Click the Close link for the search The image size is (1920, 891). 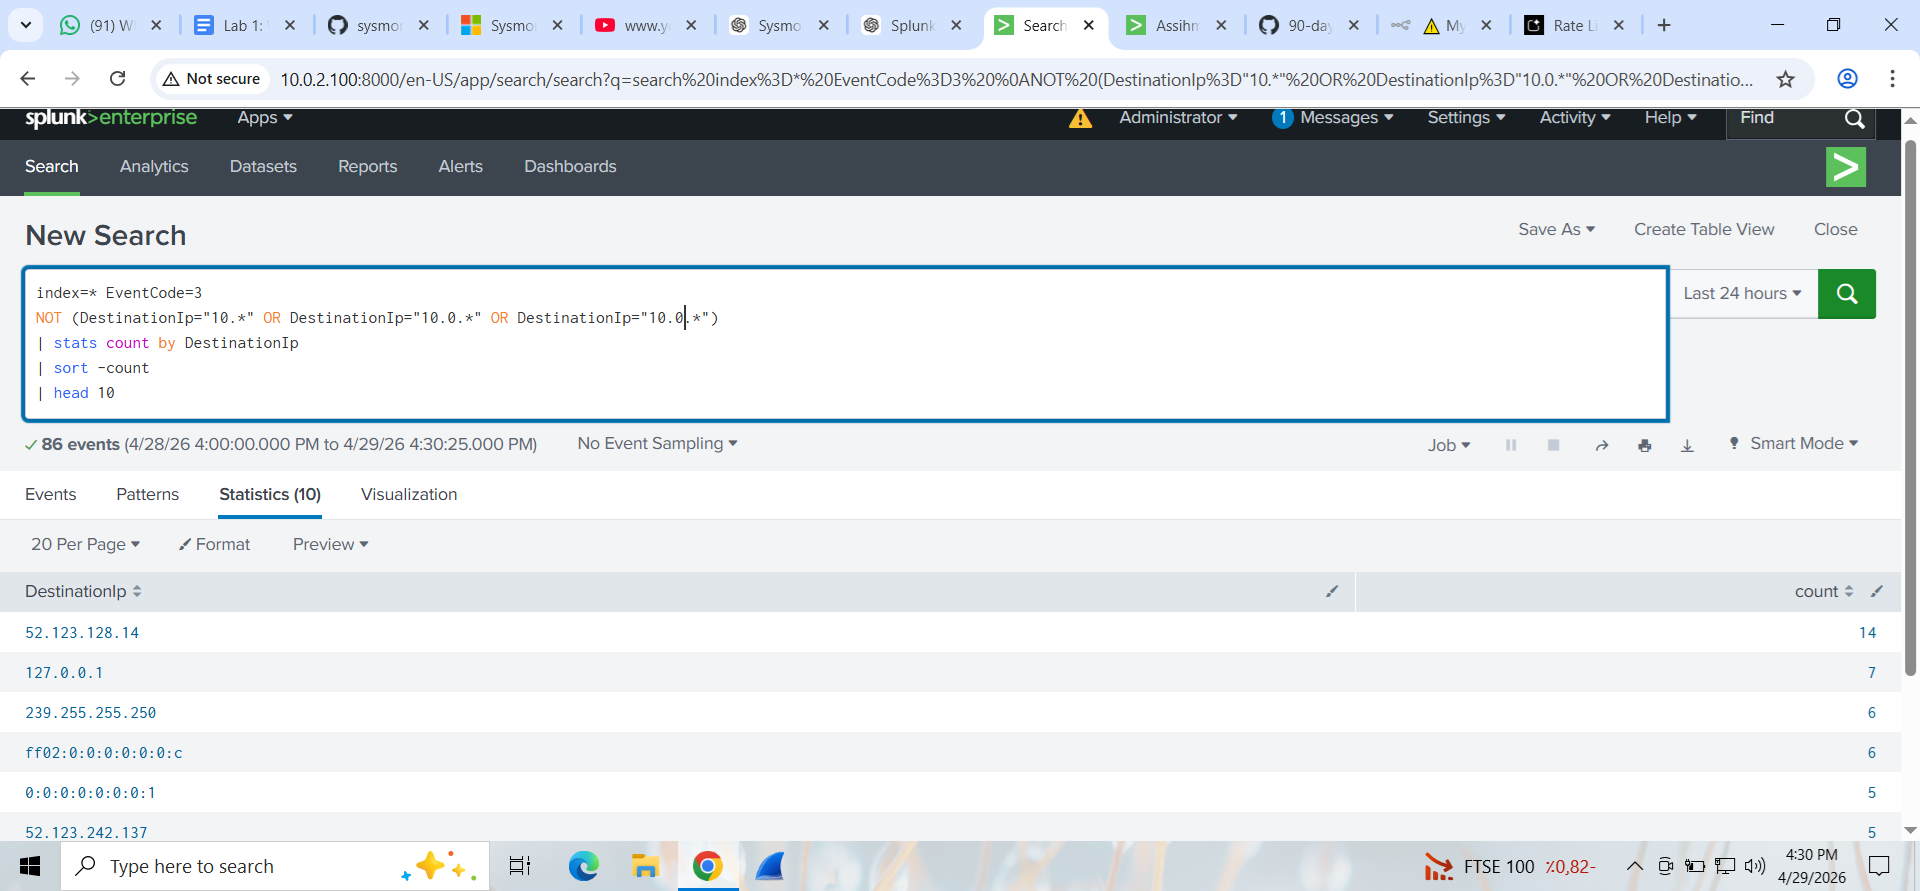pyautogui.click(x=1835, y=230)
